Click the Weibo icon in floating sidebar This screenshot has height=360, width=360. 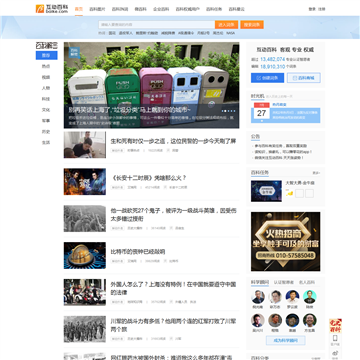335,354
